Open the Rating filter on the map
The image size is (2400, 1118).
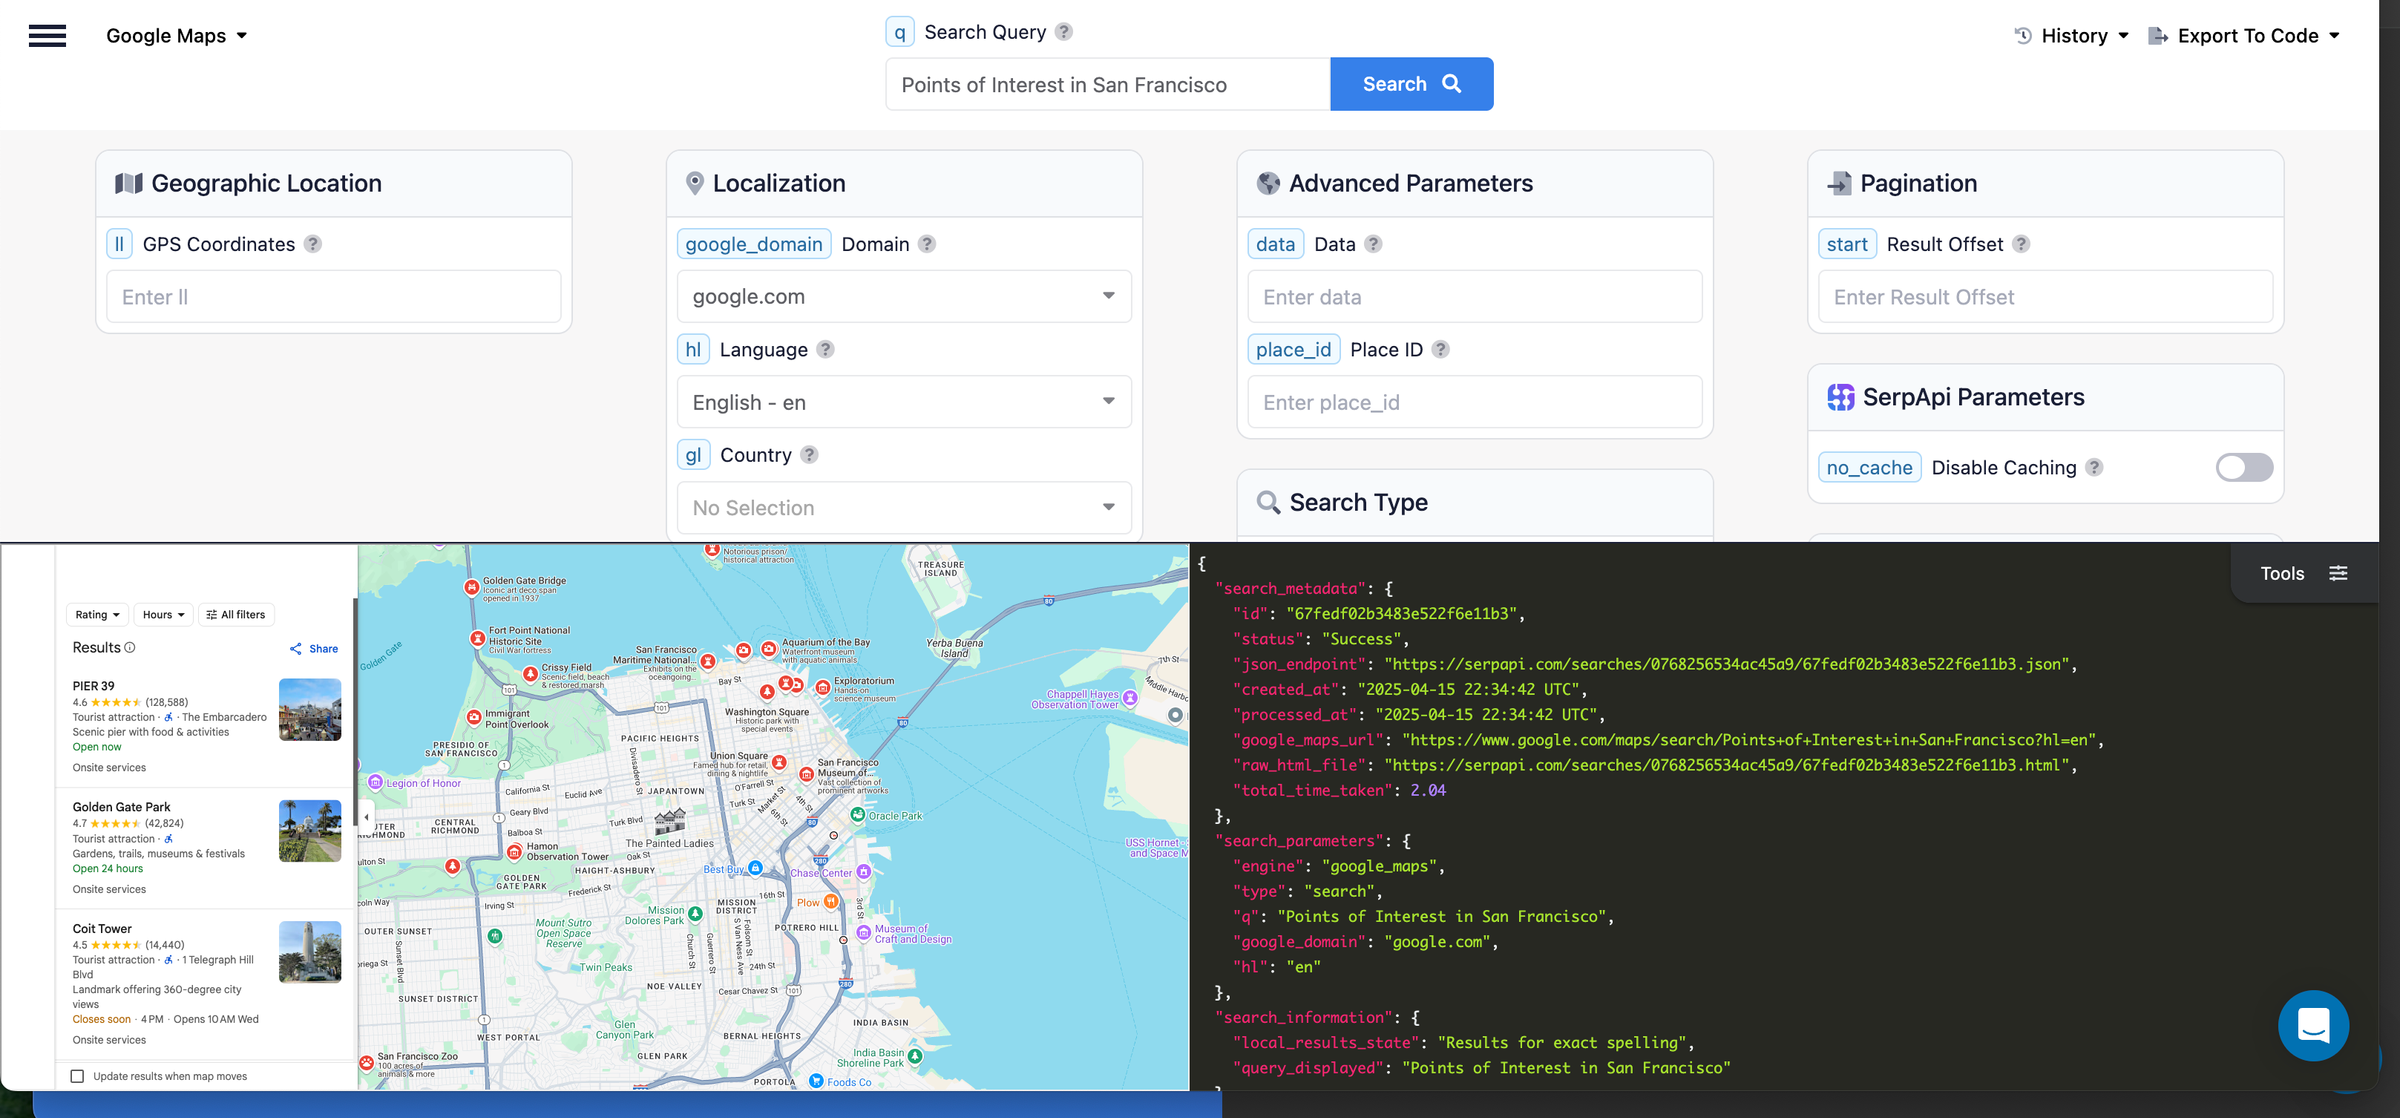[x=96, y=614]
